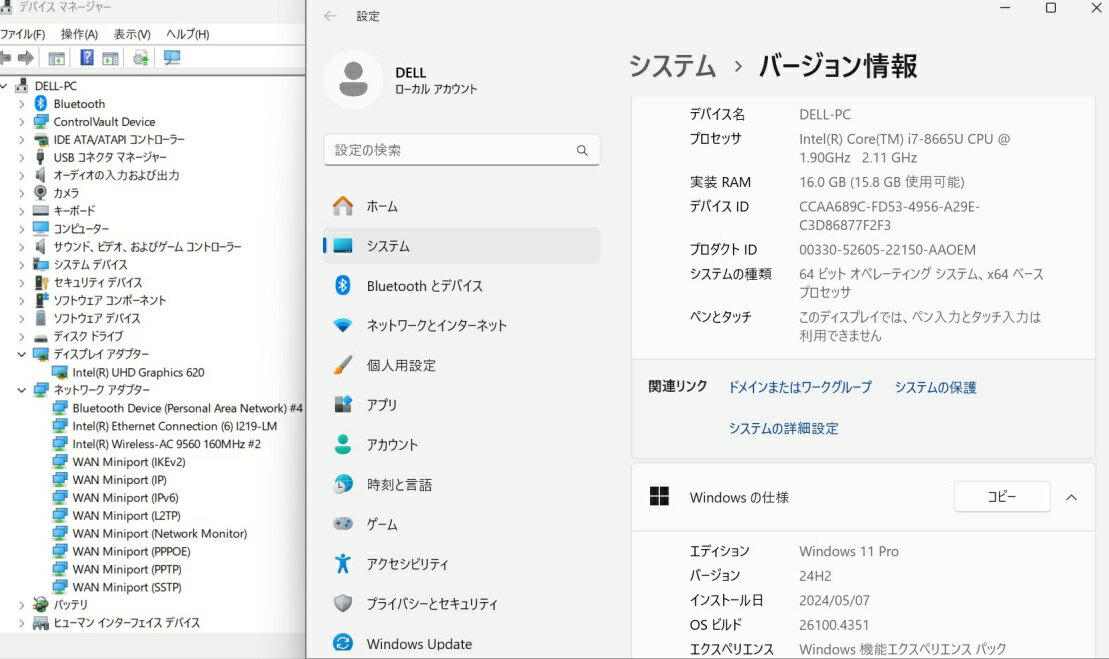Open the 操作(A) menu

pyautogui.click(x=79, y=34)
